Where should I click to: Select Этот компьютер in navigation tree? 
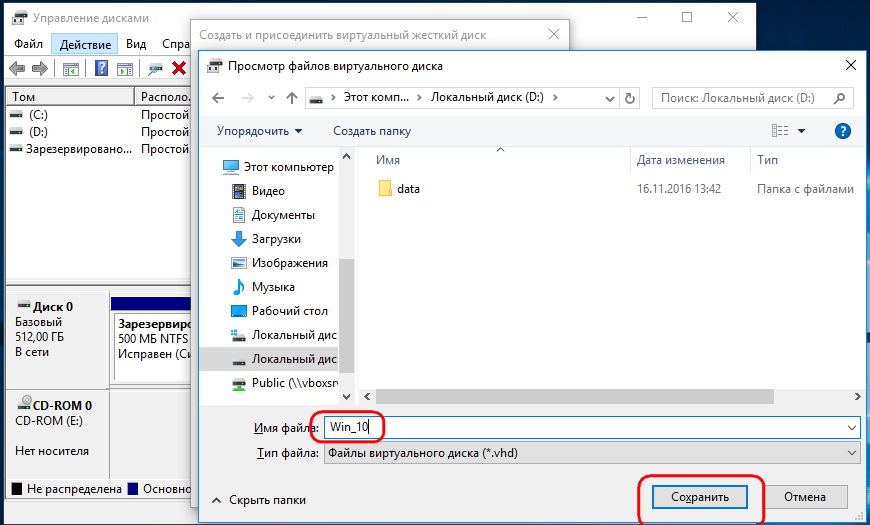click(x=278, y=166)
